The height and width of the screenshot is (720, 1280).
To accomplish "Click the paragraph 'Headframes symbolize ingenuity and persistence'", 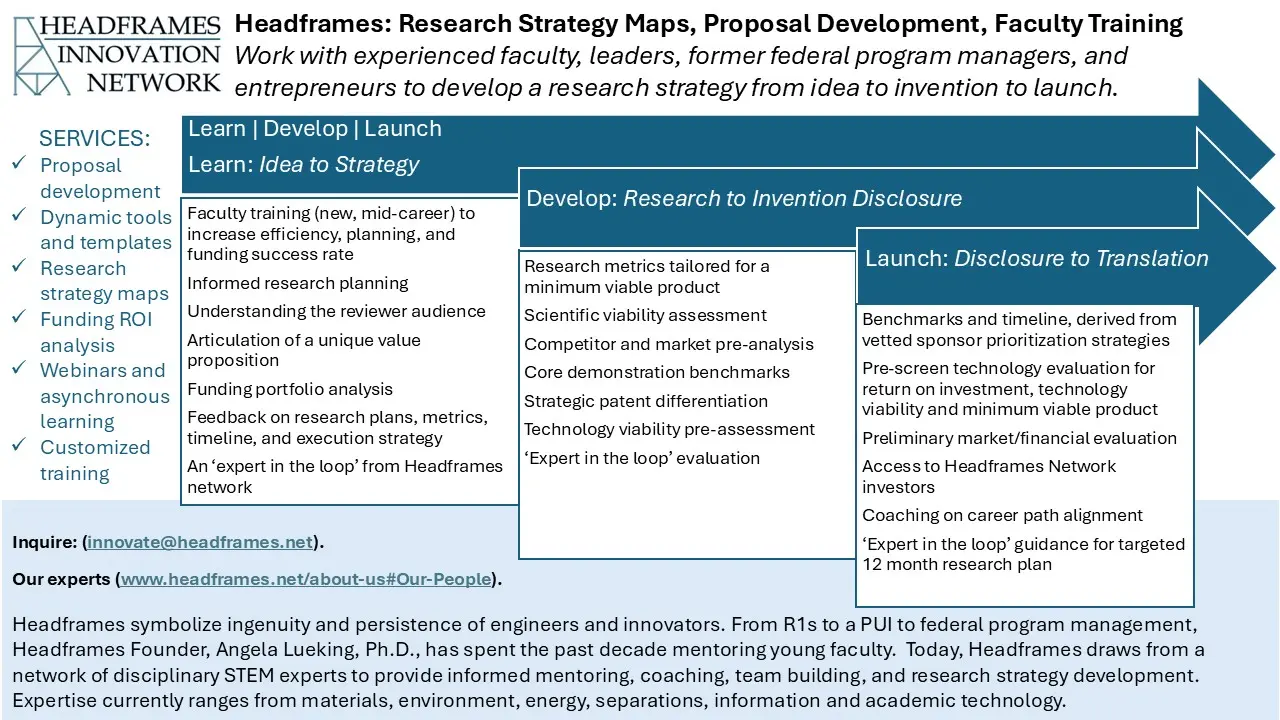I will (608, 663).
